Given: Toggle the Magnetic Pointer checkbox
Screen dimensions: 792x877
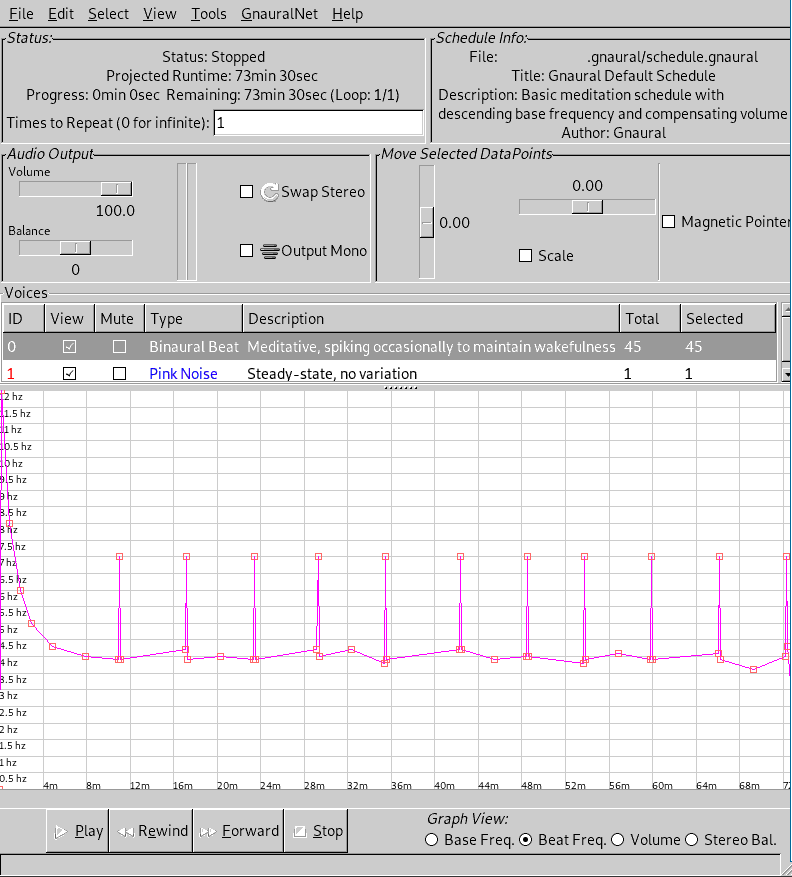Looking at the screenshot, I should click(x=669, y=222).
